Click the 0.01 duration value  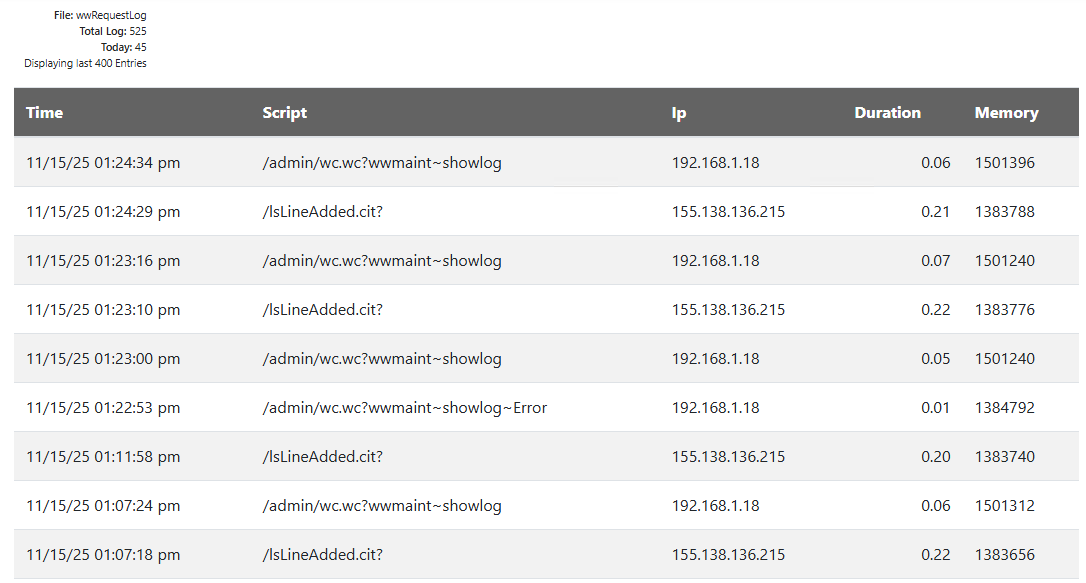pos(935,407)
